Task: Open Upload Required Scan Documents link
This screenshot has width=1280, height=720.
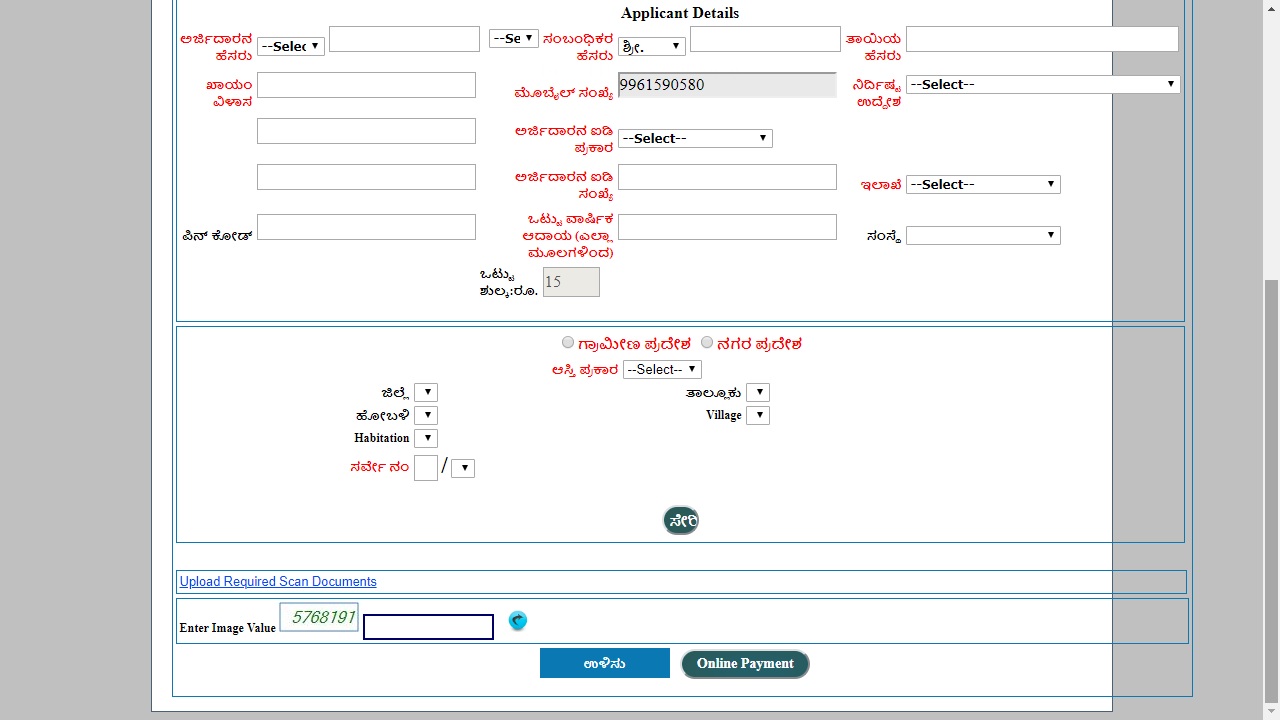Action: click(278, 581)
